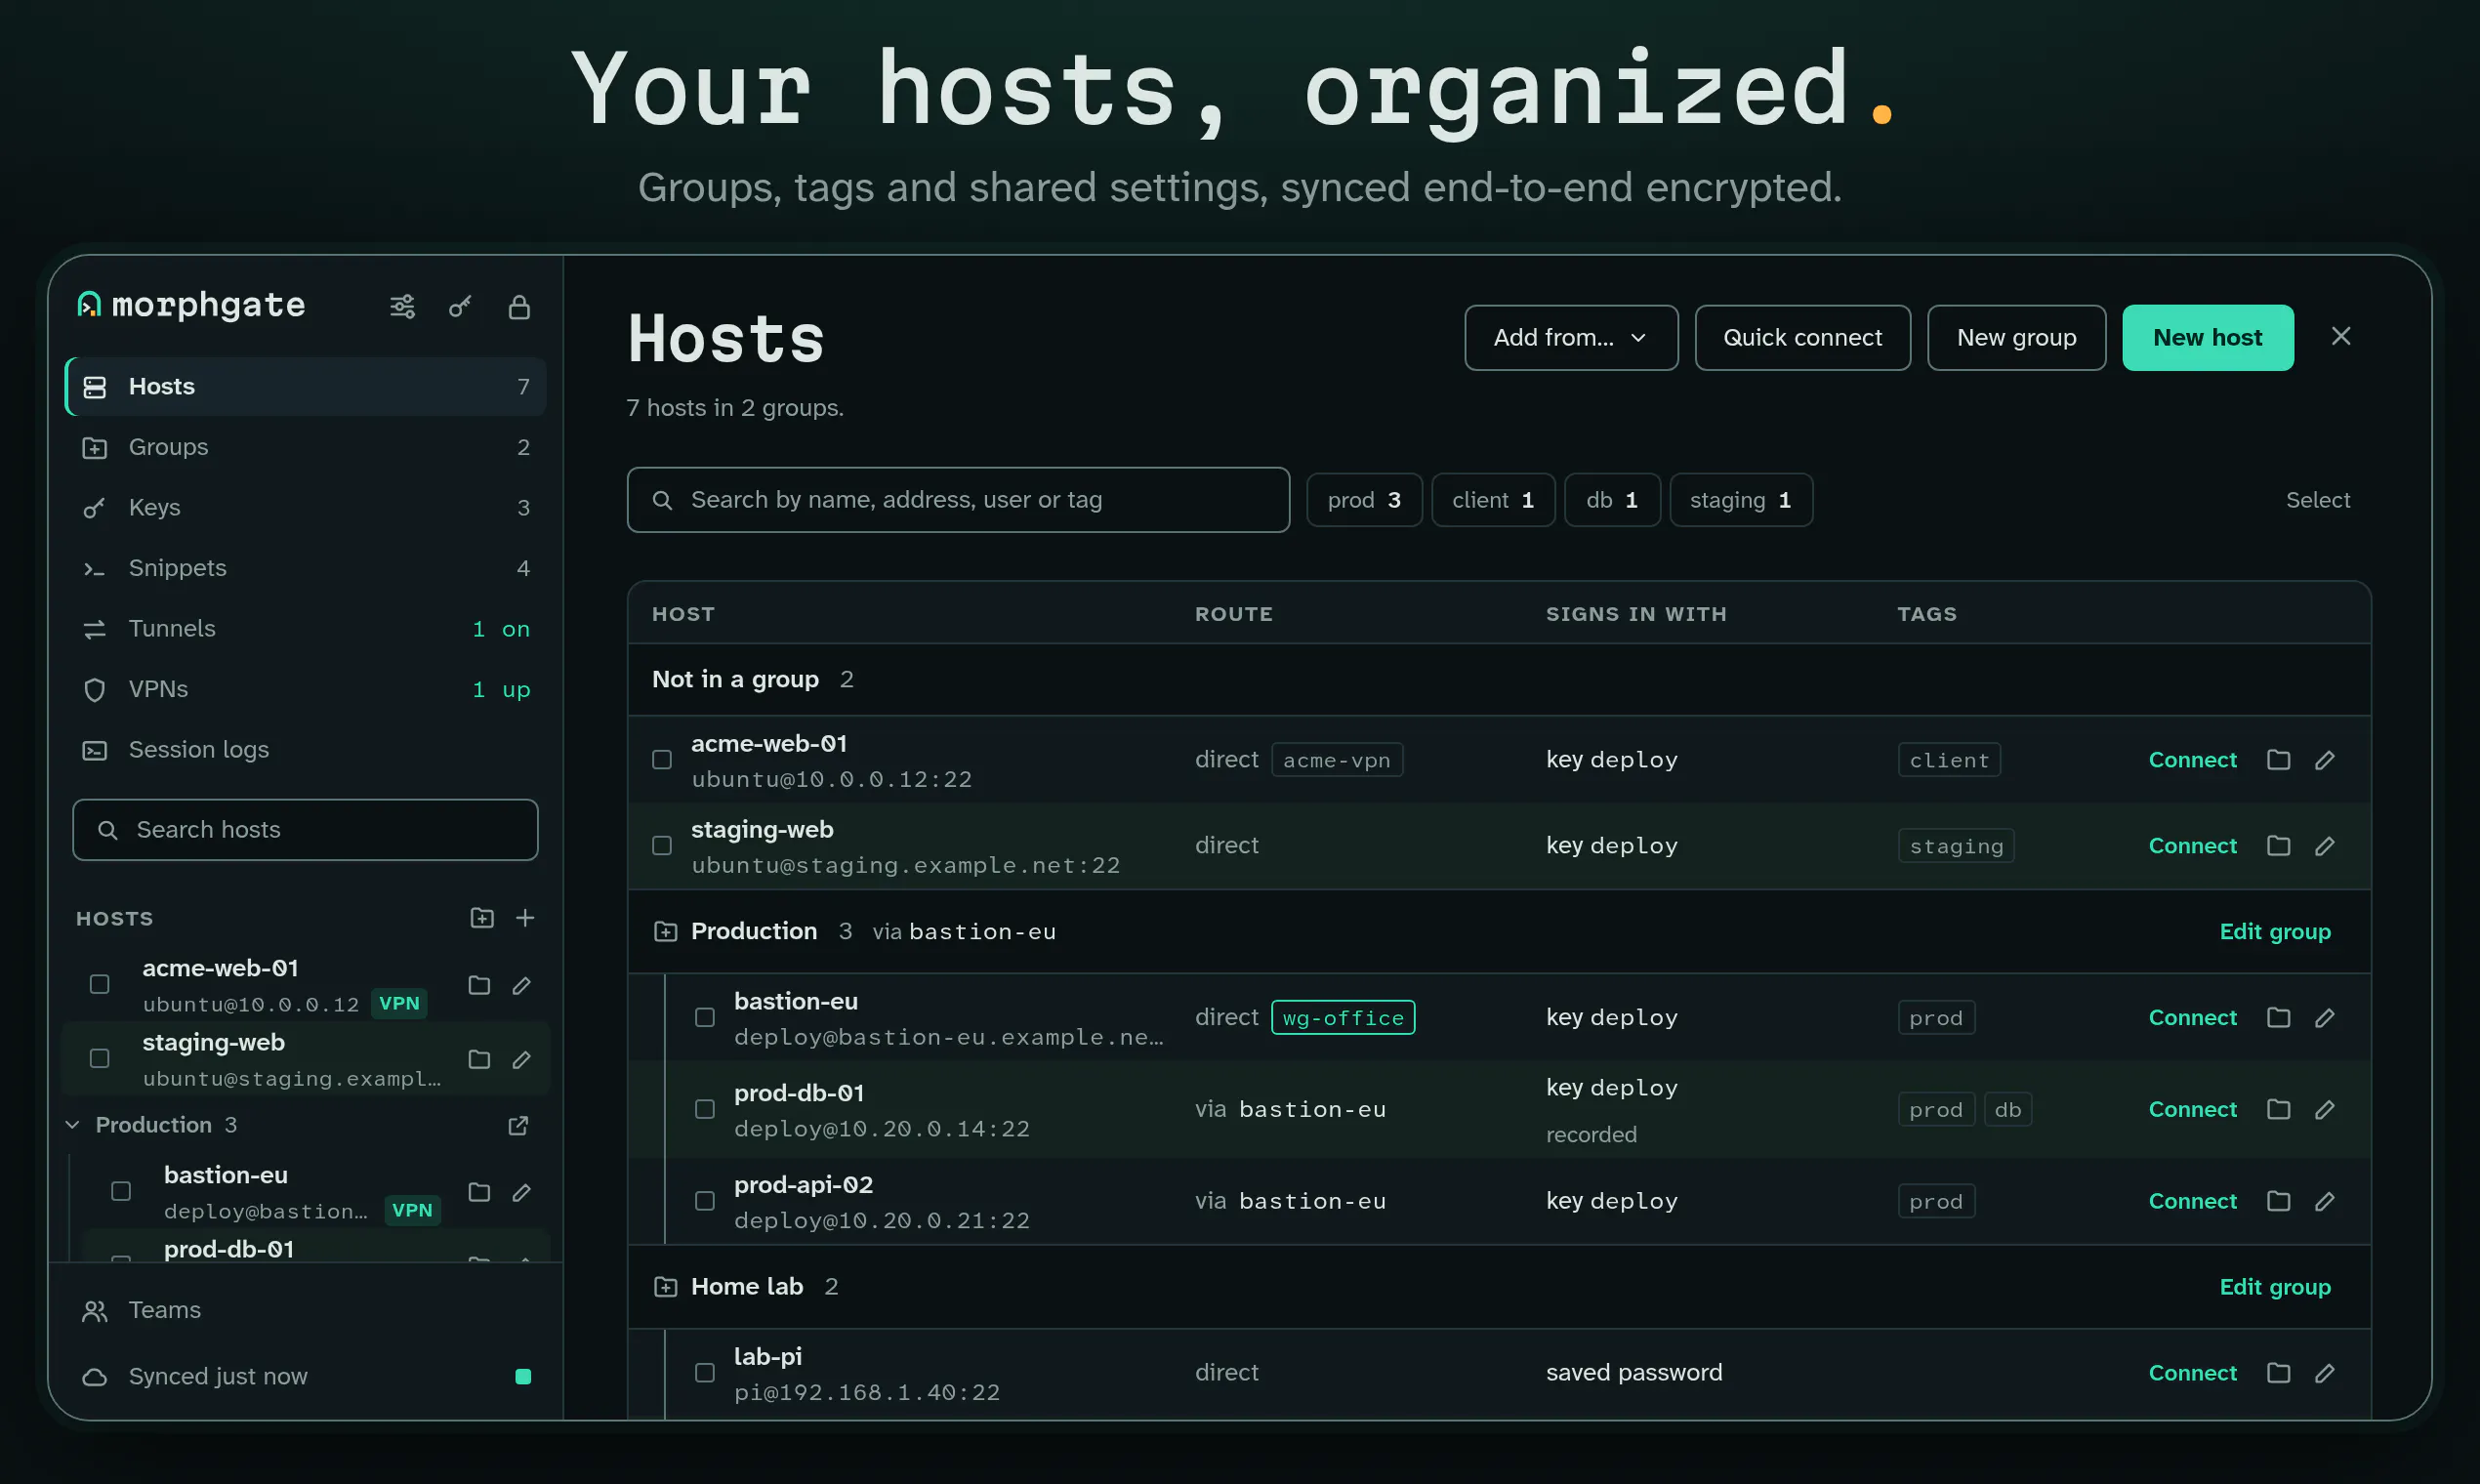
Task: Click the Search by name, address field
Action: click(958, 500)
